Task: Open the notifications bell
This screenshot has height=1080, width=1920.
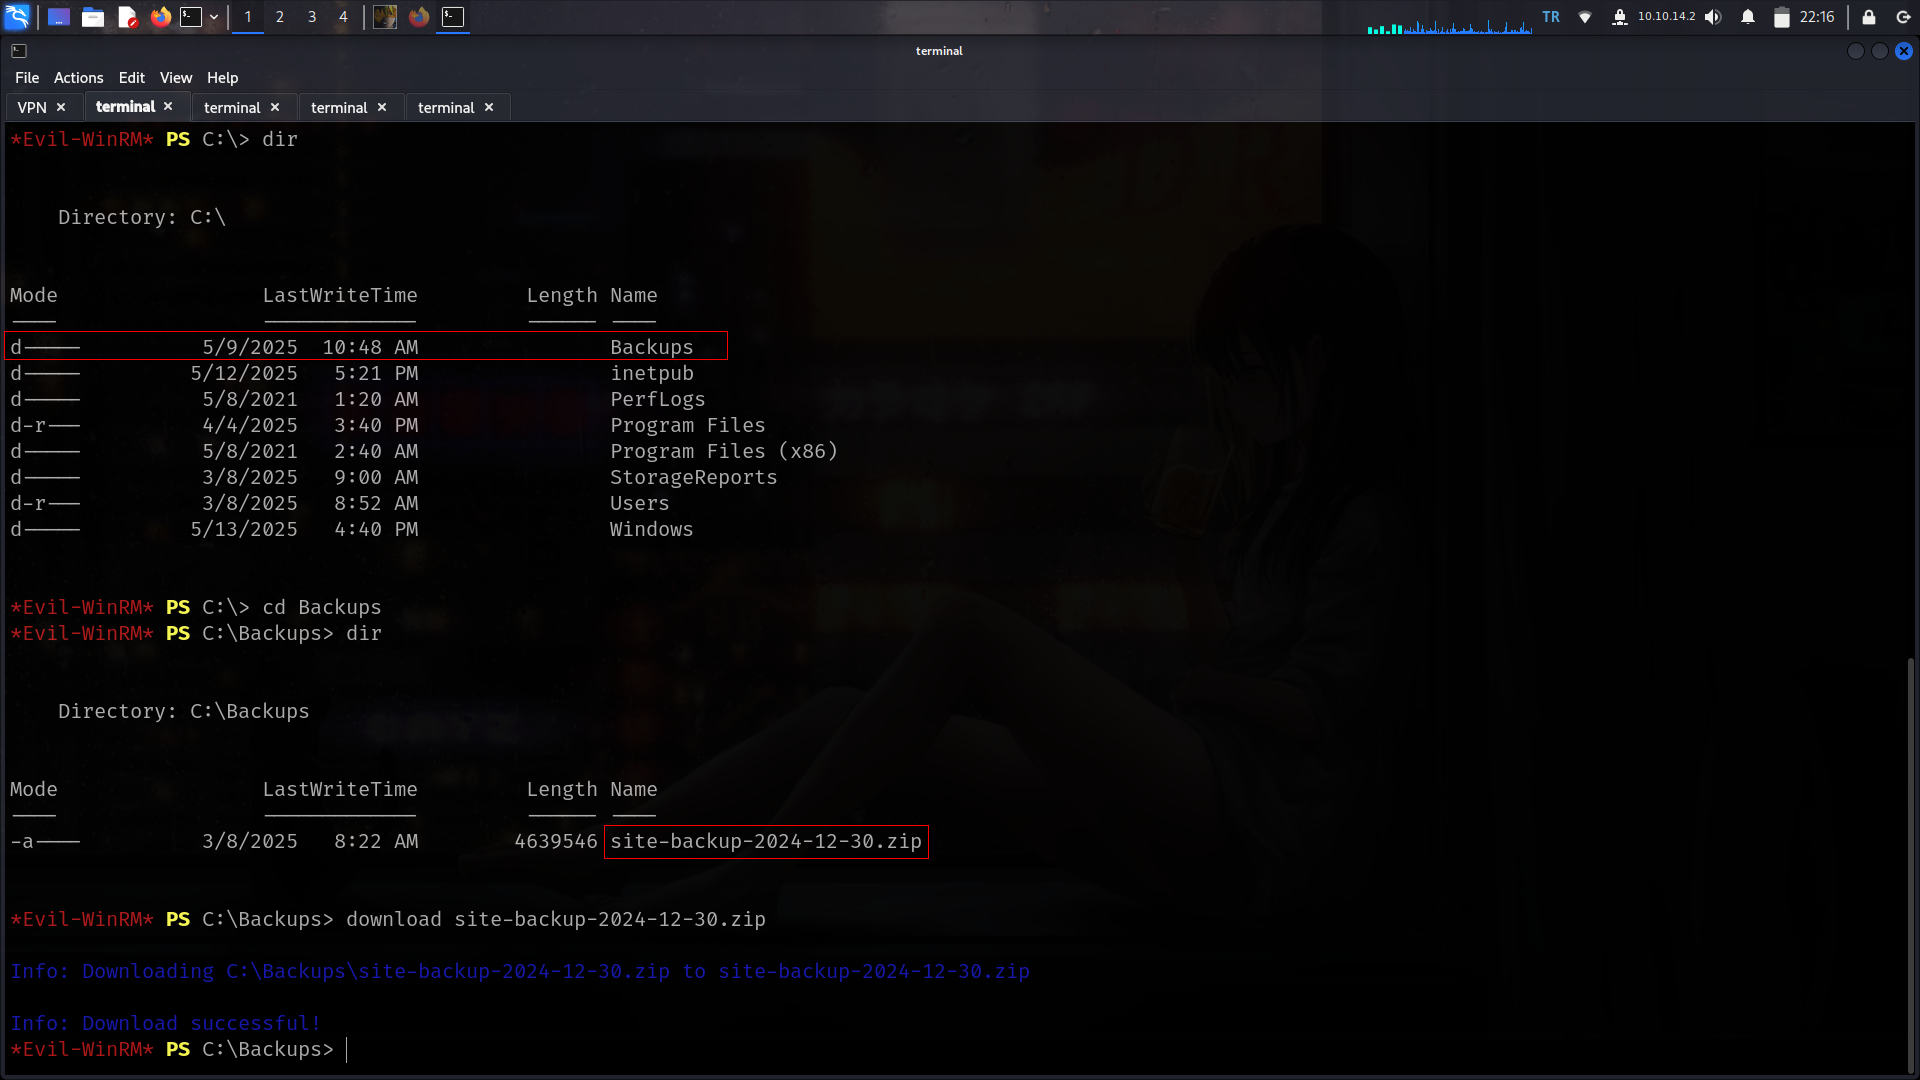Action: pyautogui.click(x=1748, y=17)
